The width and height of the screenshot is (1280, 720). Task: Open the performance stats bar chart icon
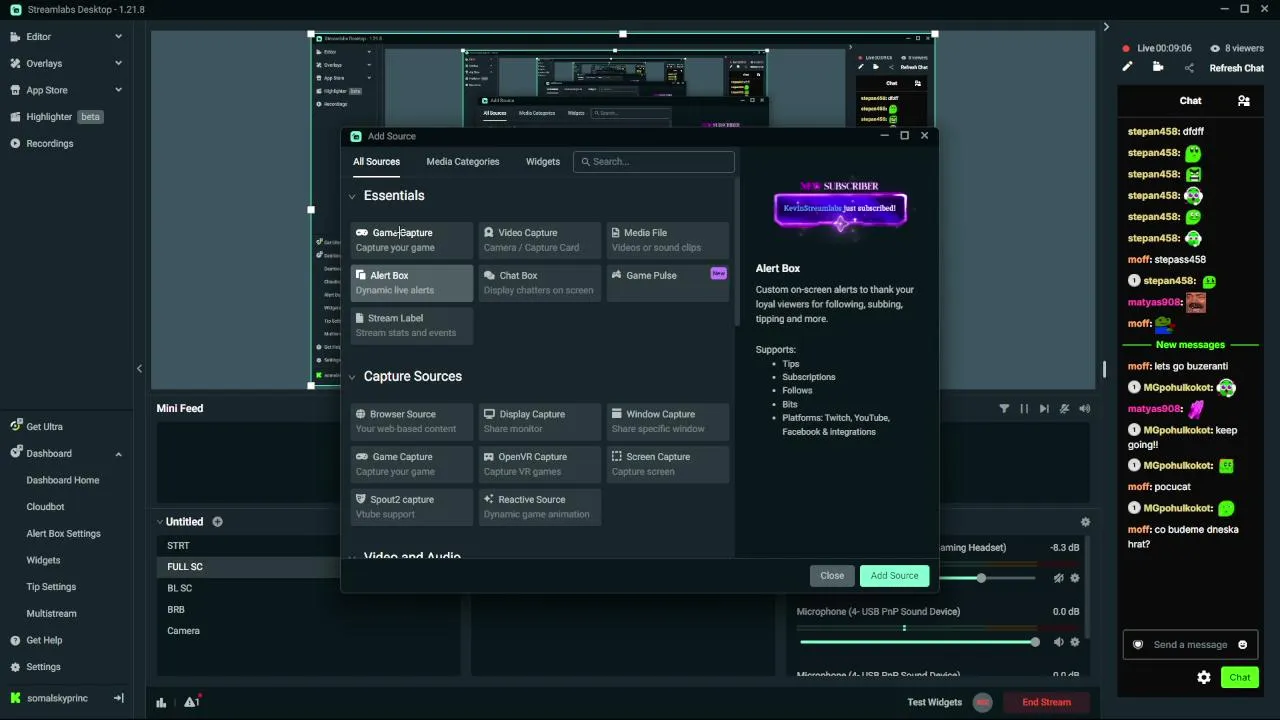click(x=161, y=702)
